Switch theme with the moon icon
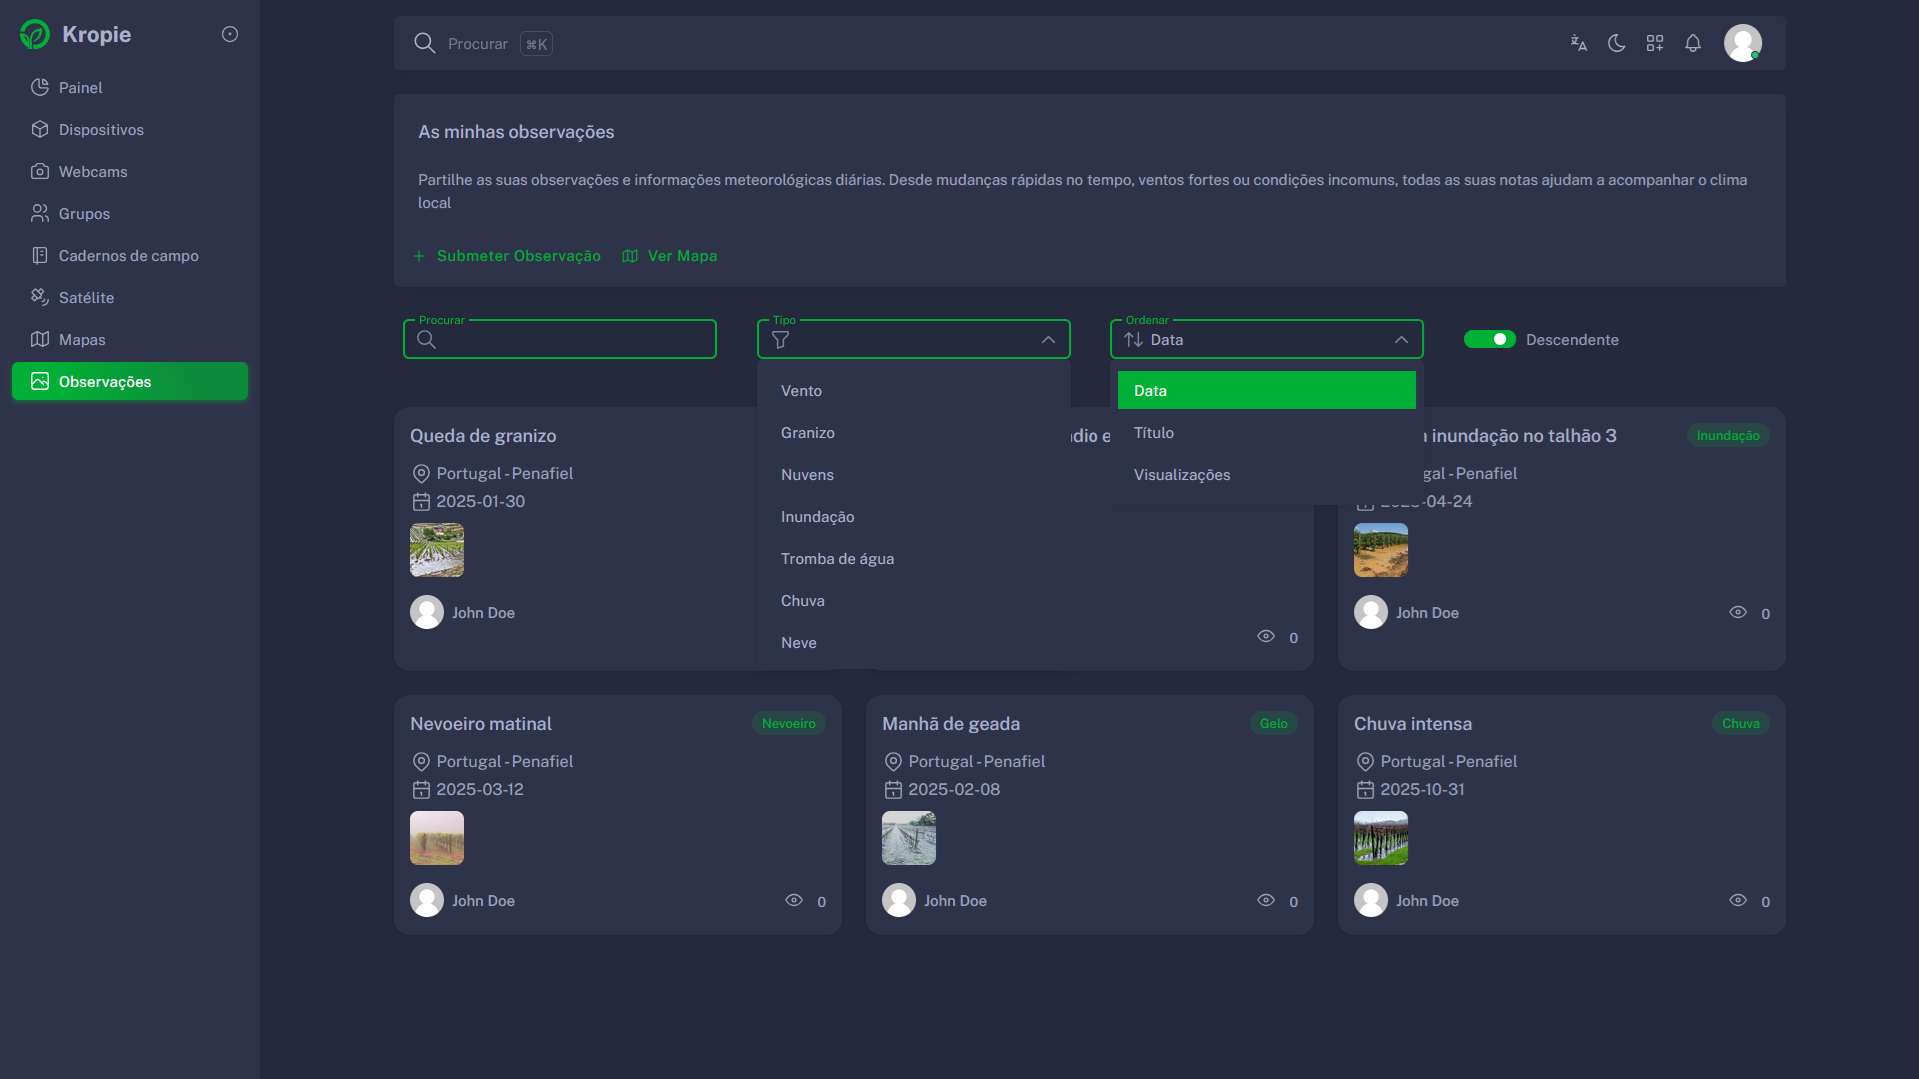 pyautogui.click(x=1616, y=43)
